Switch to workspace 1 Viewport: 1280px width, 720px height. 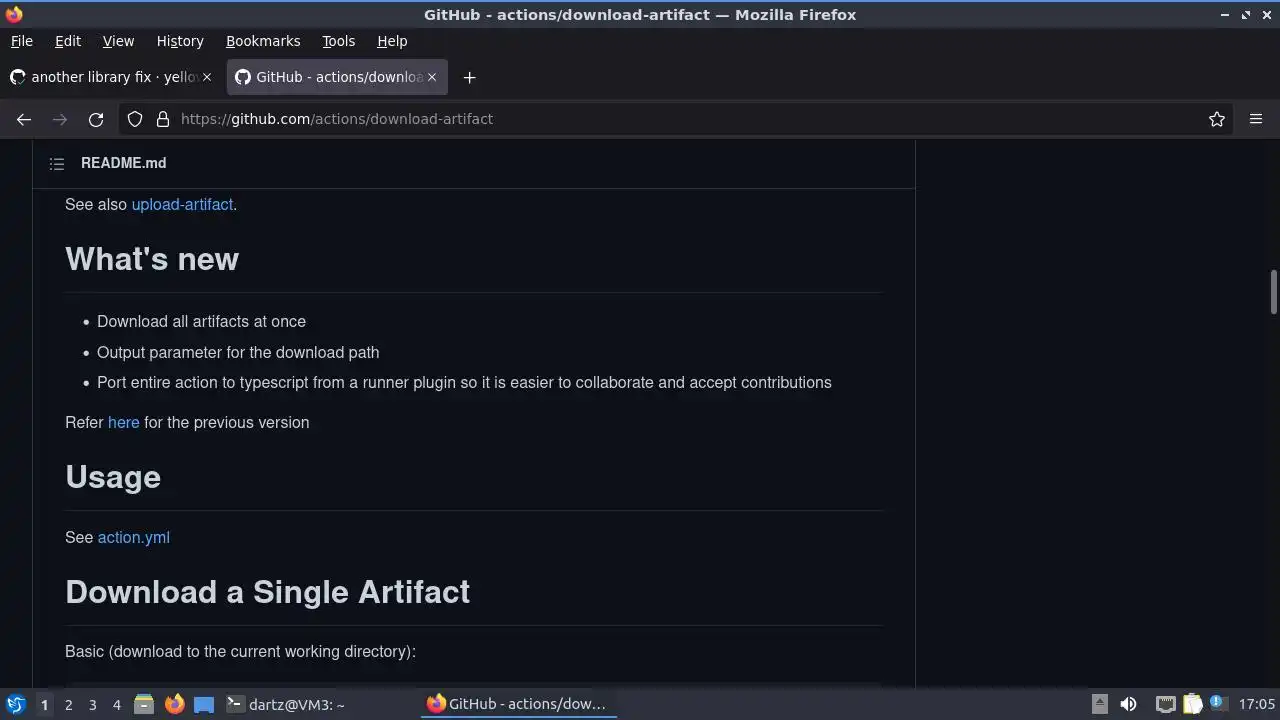coord(44,704)
